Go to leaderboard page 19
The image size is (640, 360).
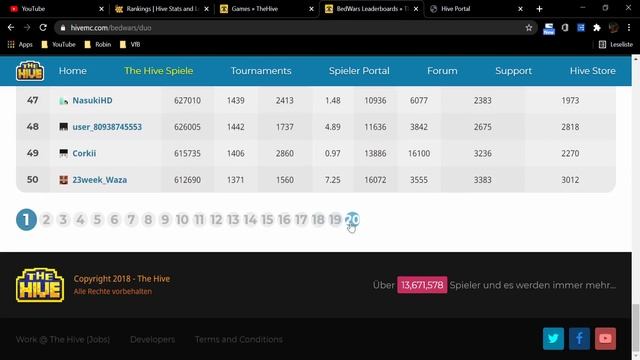pos(335,220)
